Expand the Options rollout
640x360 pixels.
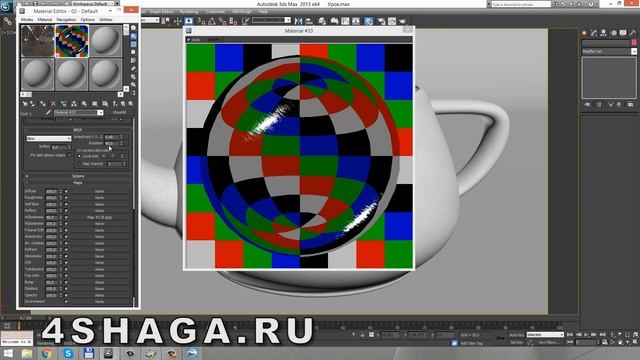78,176
